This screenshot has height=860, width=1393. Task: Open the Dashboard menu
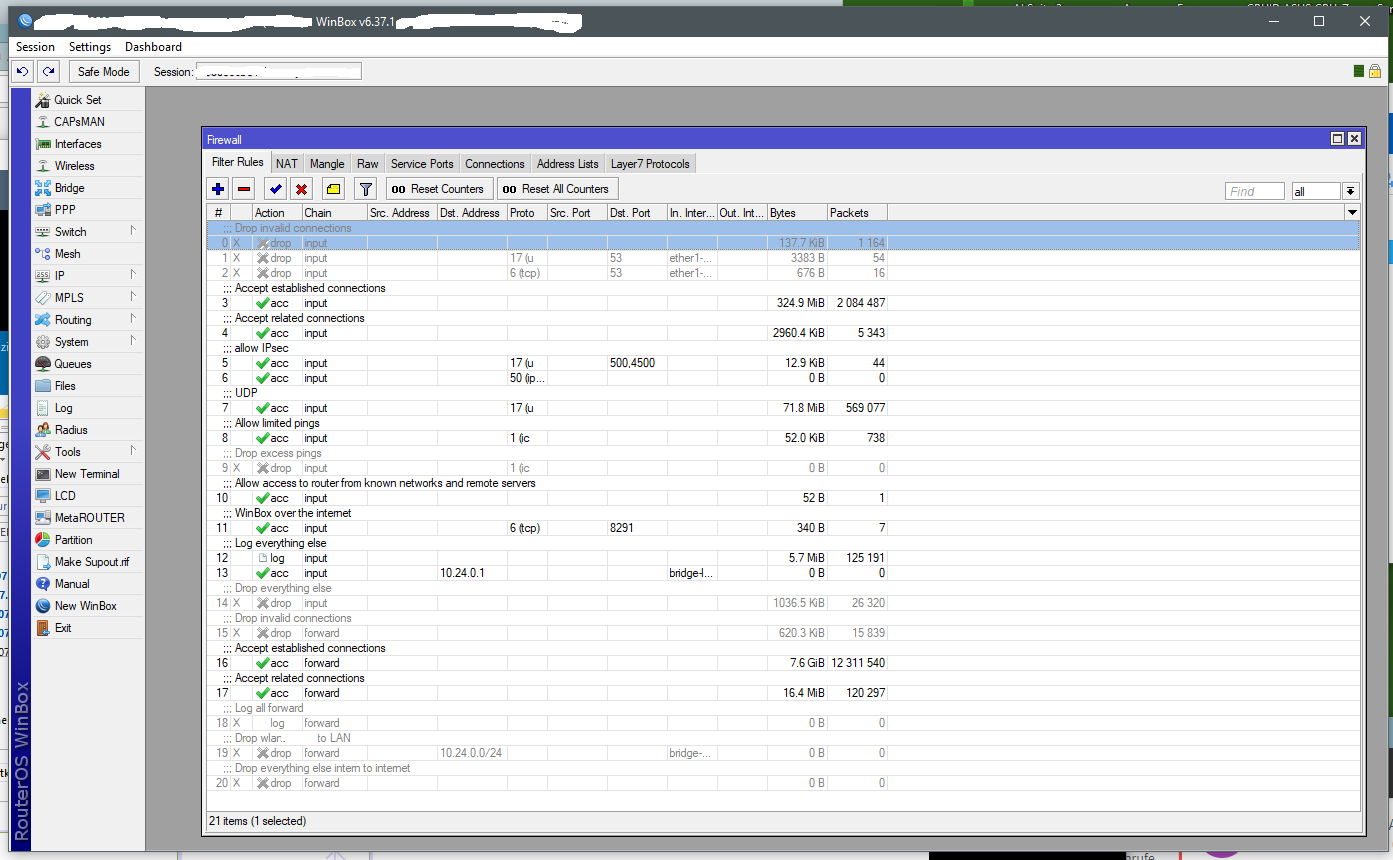[153, 47]
